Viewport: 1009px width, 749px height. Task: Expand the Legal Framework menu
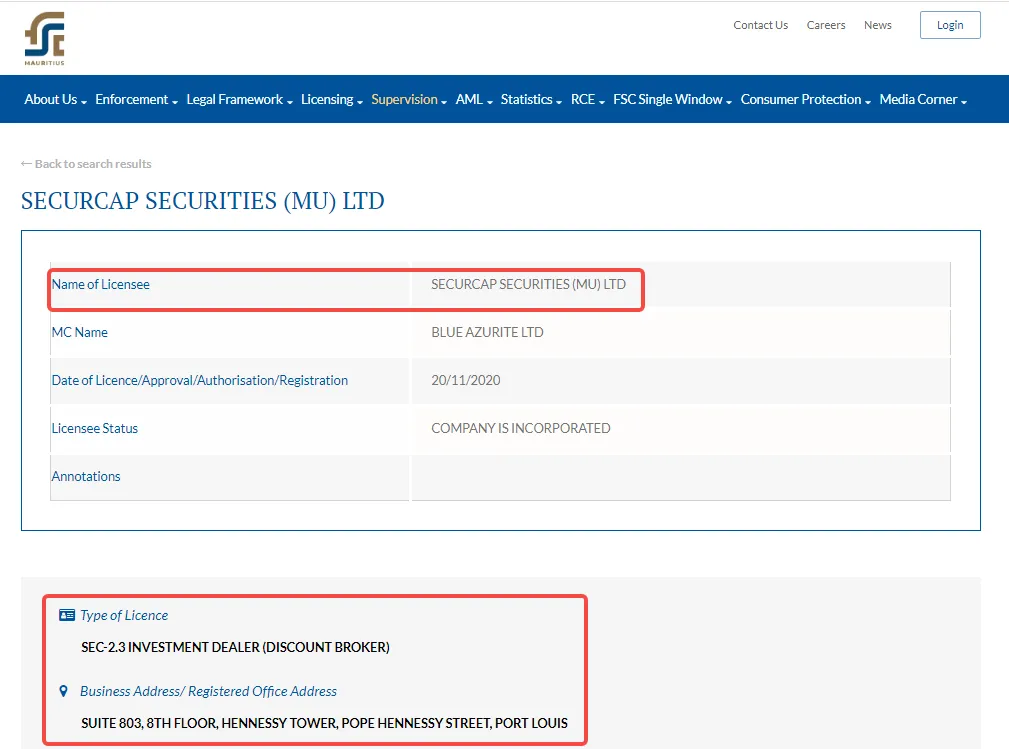[x=239, y=100]
